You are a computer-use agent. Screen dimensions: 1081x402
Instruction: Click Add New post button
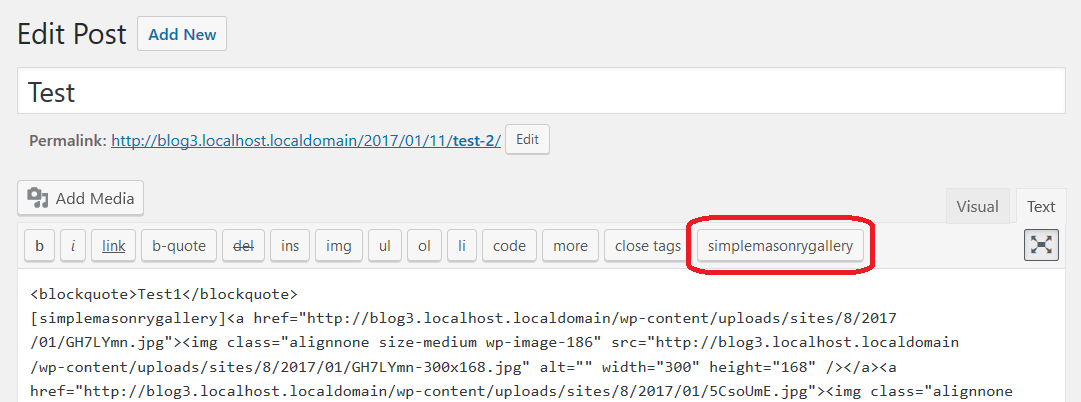[x=182, y=34]
